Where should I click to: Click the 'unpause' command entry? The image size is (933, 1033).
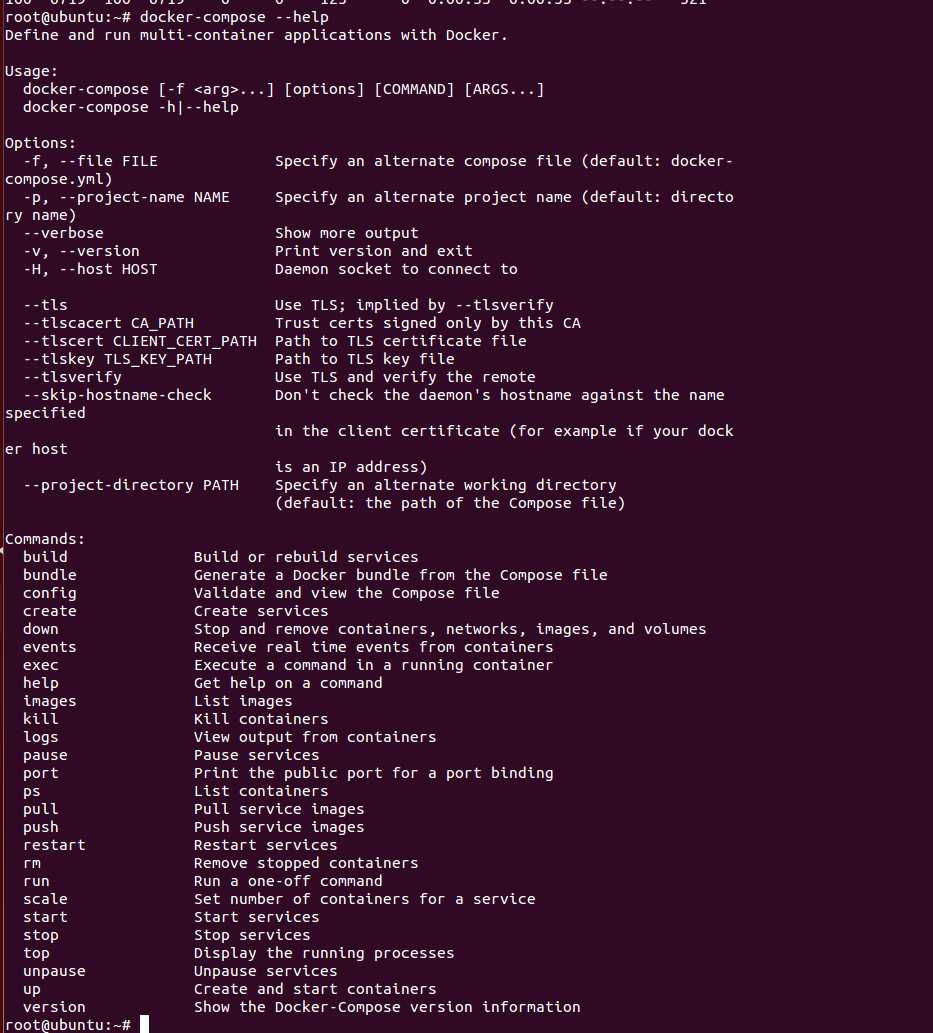click(54, 971)
